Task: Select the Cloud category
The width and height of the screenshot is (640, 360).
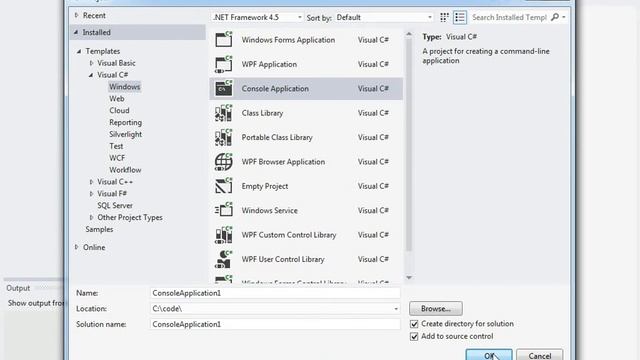Action: [x=119, y=111]
